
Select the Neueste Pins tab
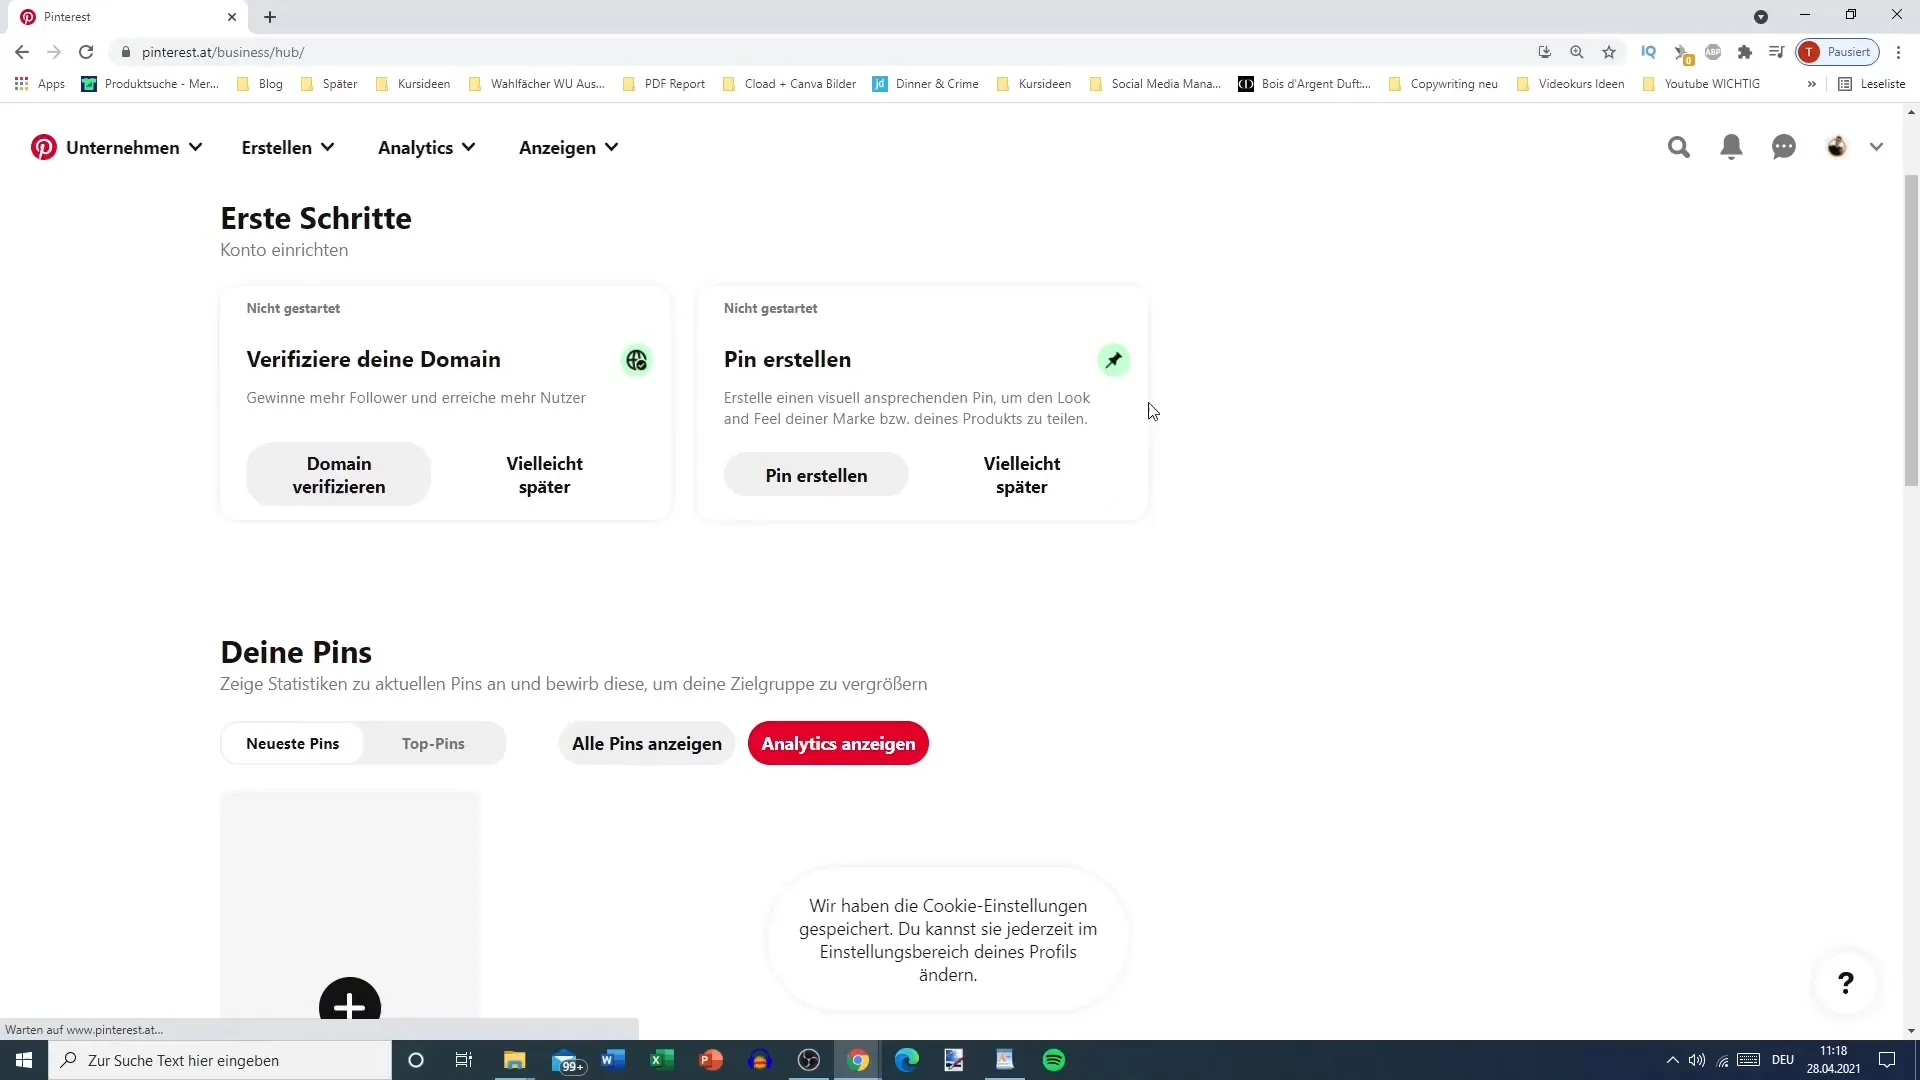click(x=293, y=744)
